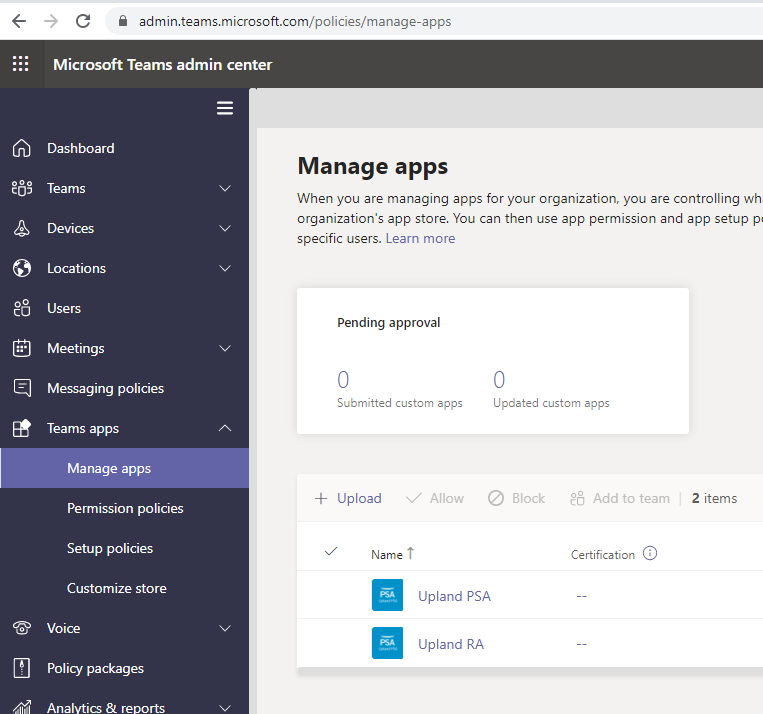Expand the Voice section chevron
Screen dimensions: 763x714
tap(225, 628)
